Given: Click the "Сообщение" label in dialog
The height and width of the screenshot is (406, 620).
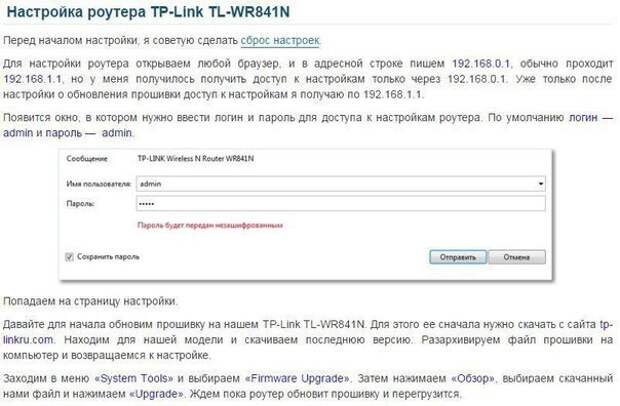Looking at the screenshot, I should (x=87, y=159).
